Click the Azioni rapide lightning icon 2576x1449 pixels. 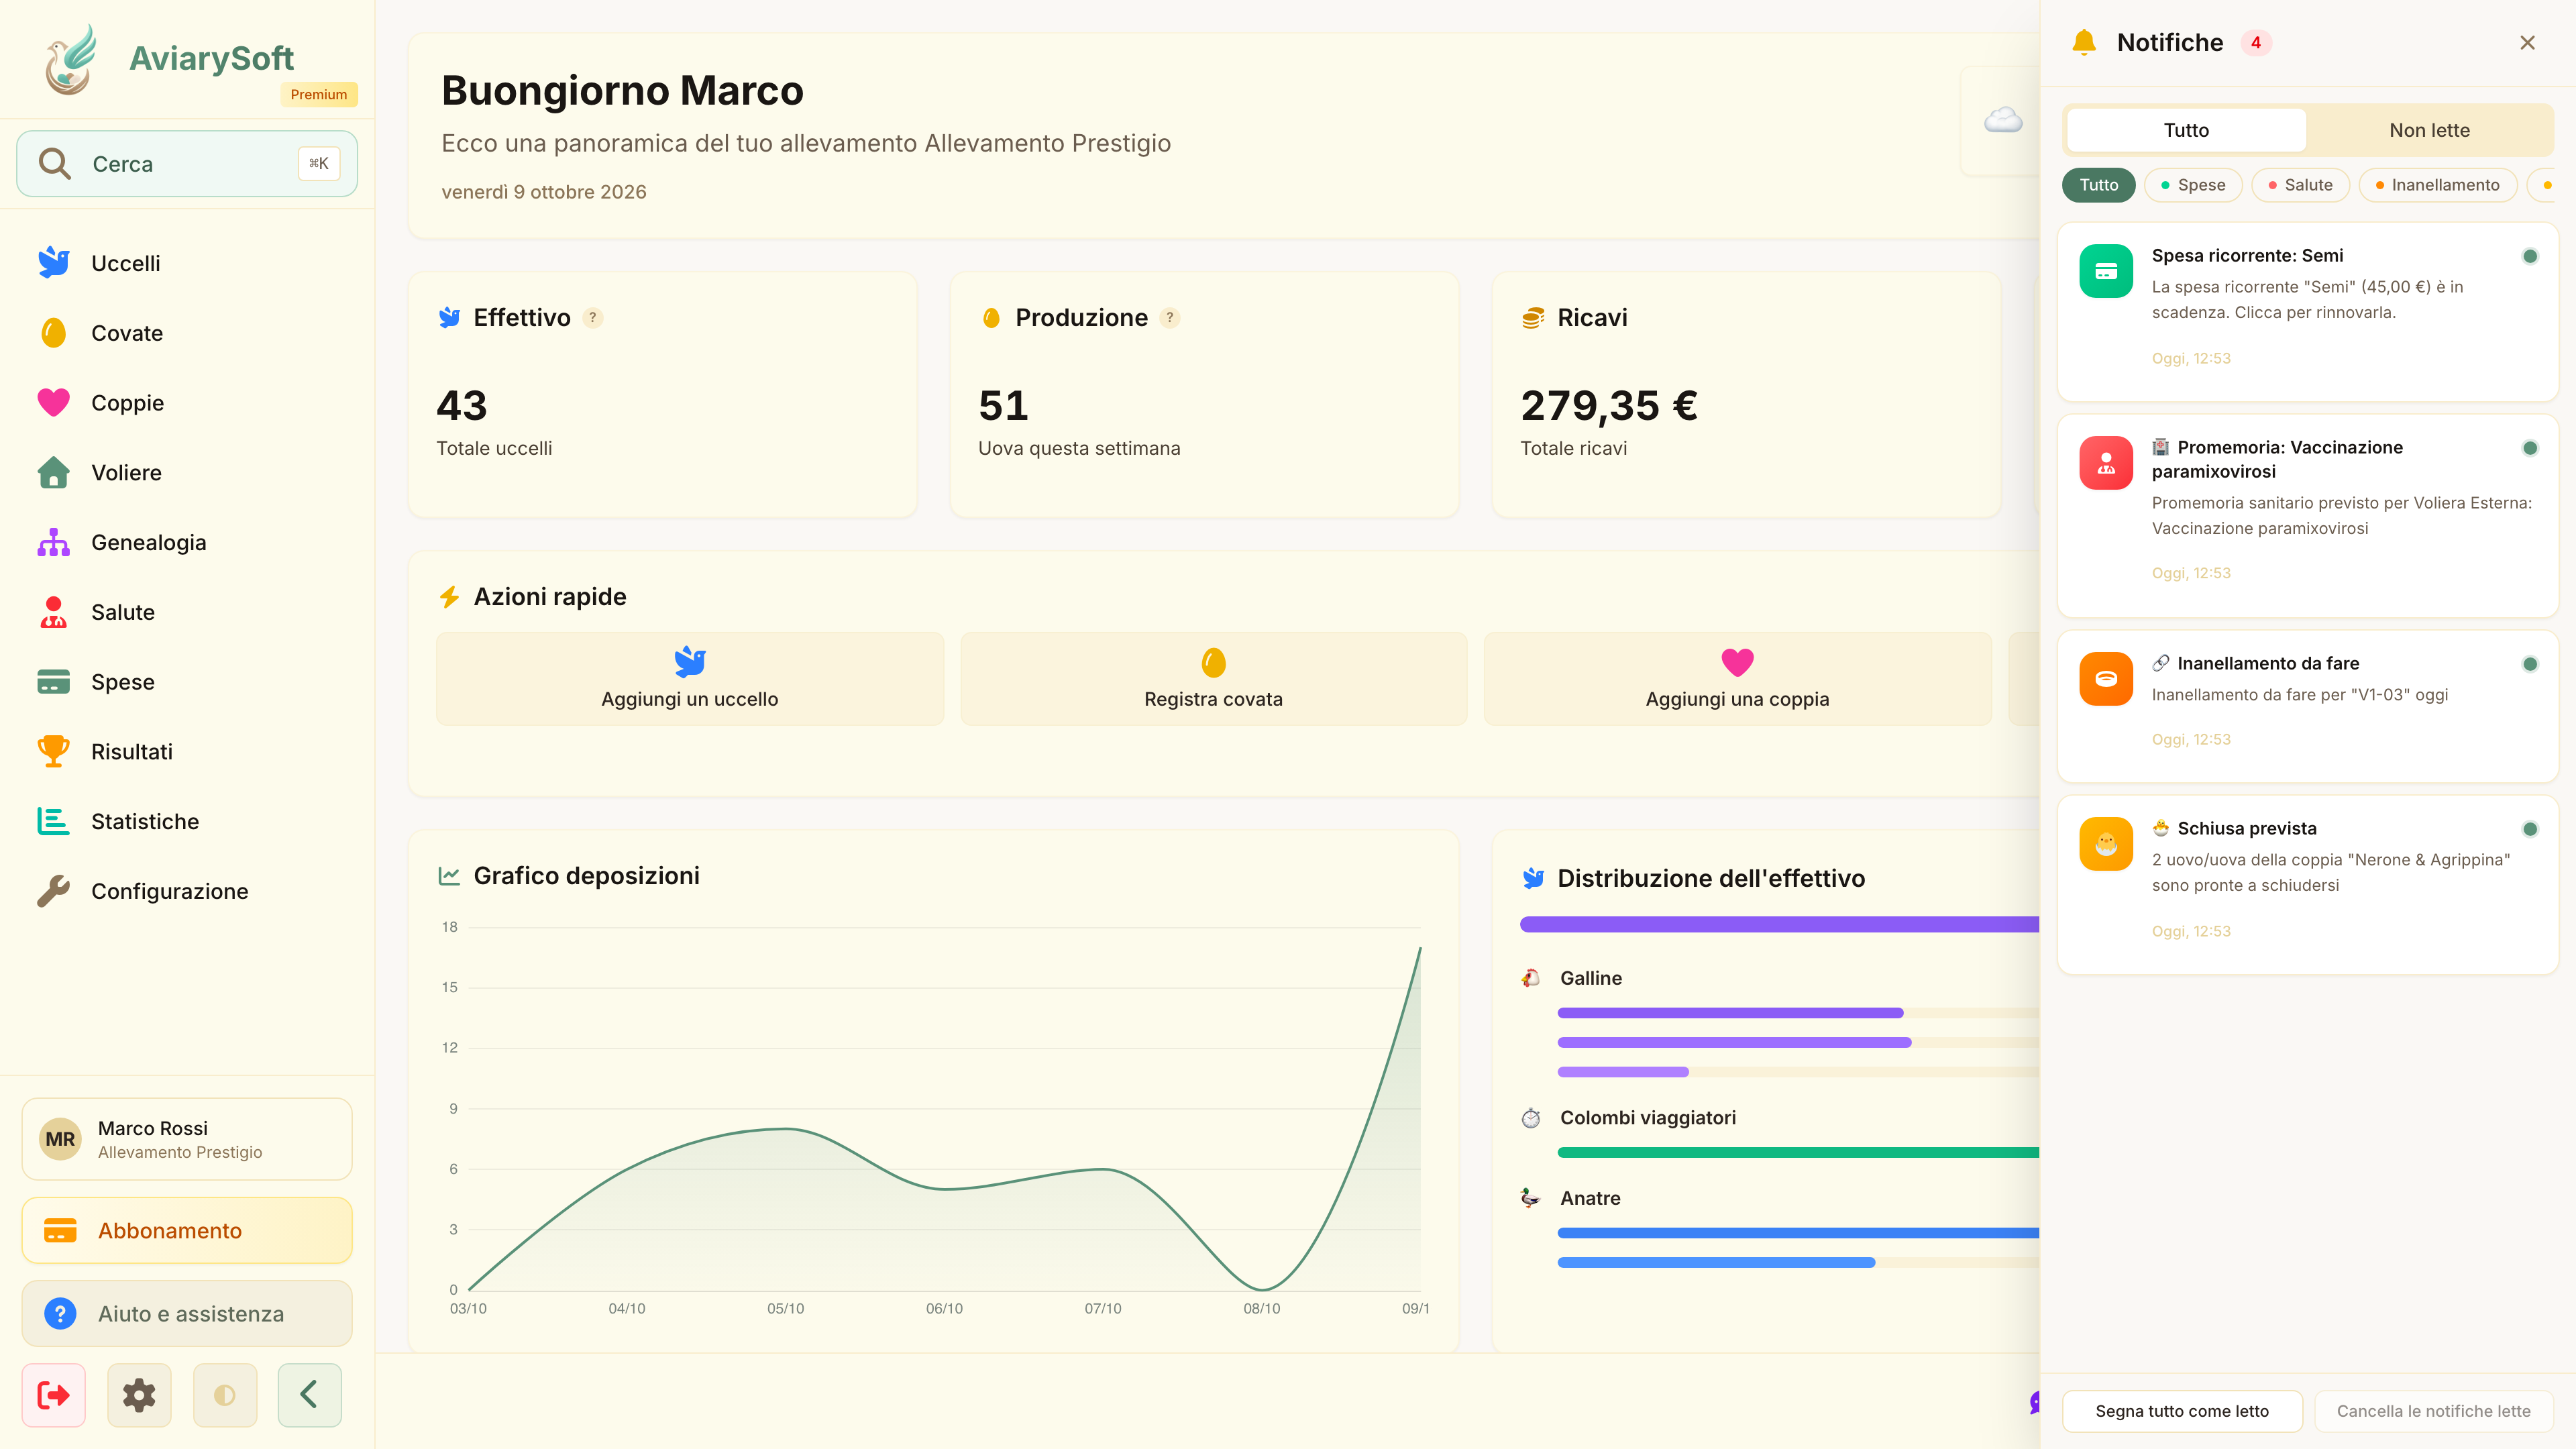point(450,597)
